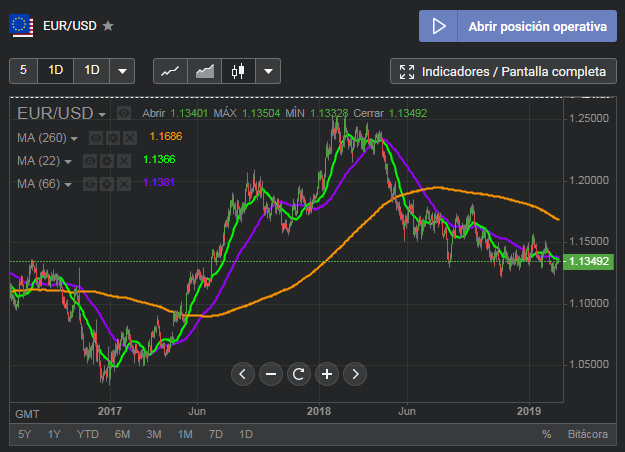Viewport: 625px width, 452px height.
Task: Remove the MA (260) indicator
Action: click(x=130, y=138)
